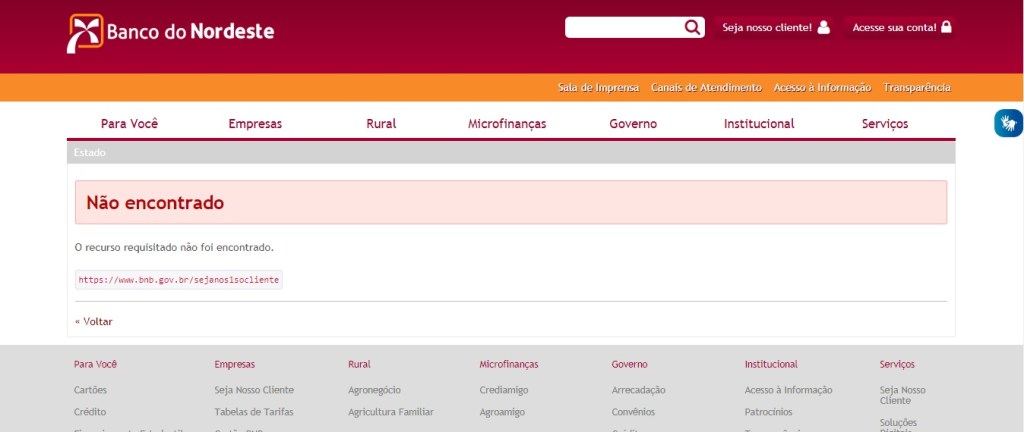Expand the Microfinanças navigation menu
The width and height of the screenshot is (1024, 432).
(507, 124)
